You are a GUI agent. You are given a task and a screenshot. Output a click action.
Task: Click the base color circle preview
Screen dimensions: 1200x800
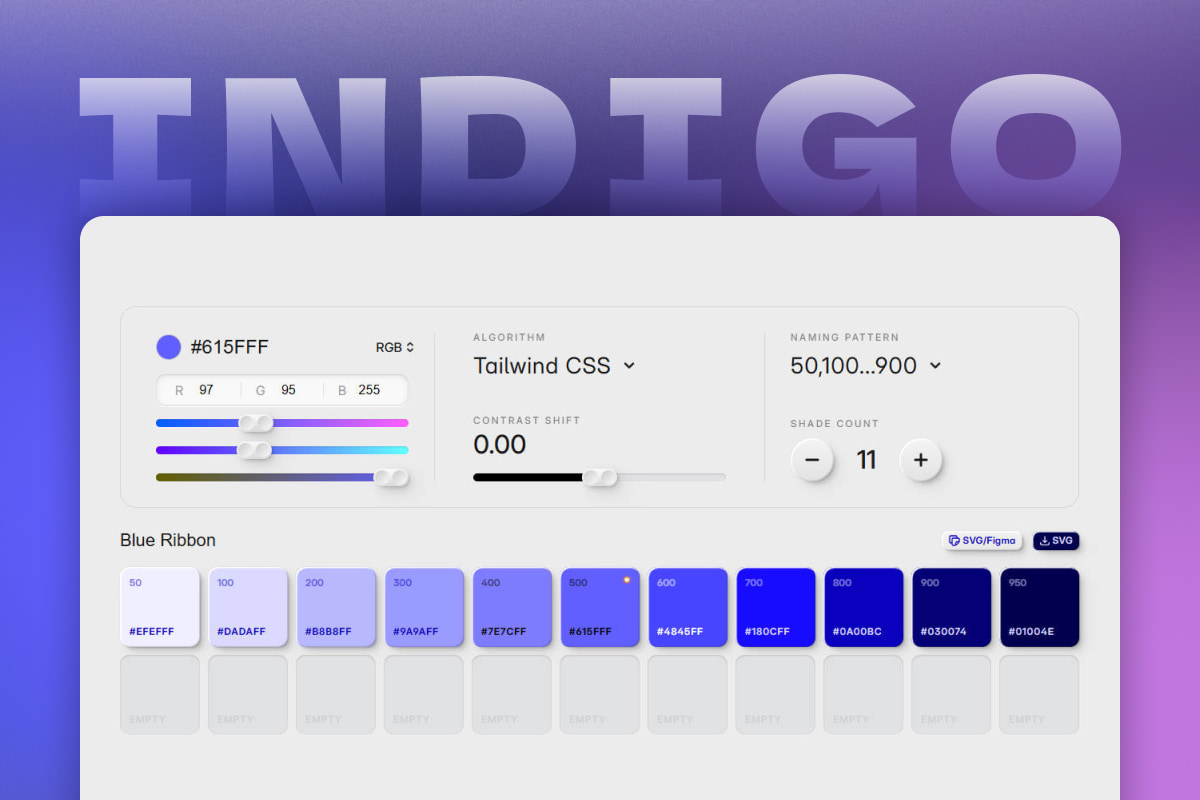tap(168, 347)
